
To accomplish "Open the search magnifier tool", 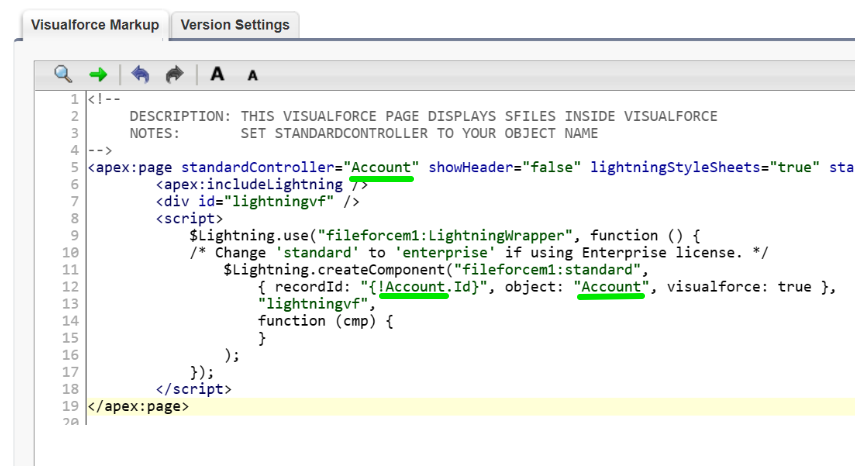I will 63,74.
